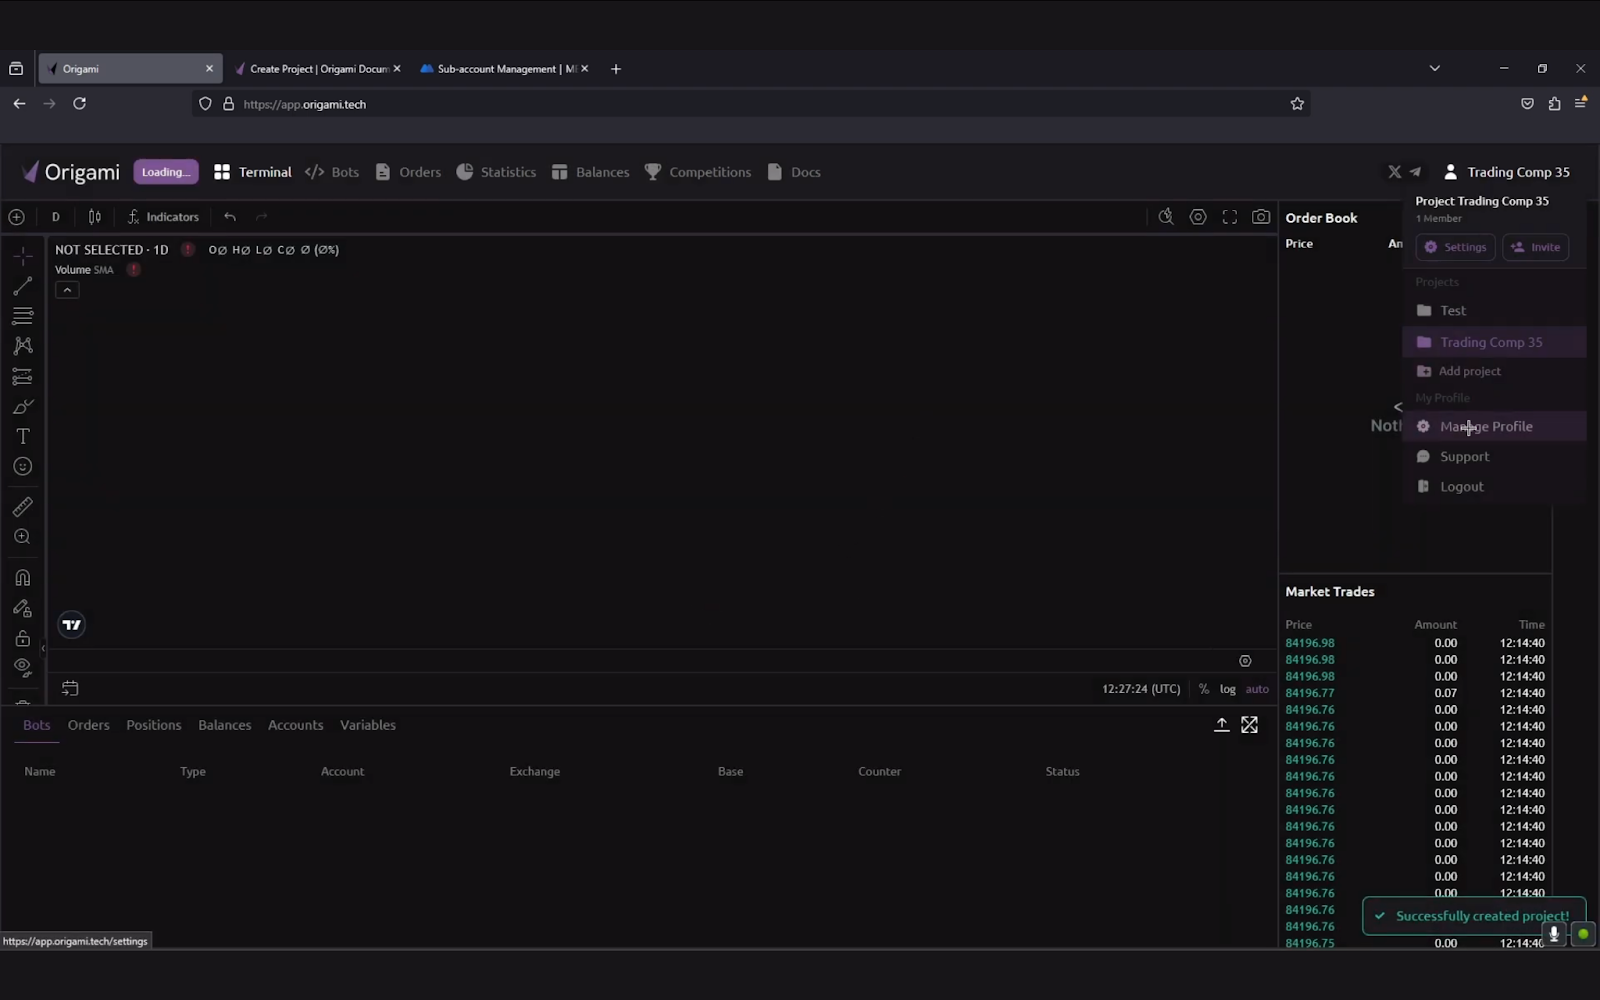Viewport: 1600px width, 1000px height.
Task: Open the D timeframe interval selector
Action: (56, 217)
